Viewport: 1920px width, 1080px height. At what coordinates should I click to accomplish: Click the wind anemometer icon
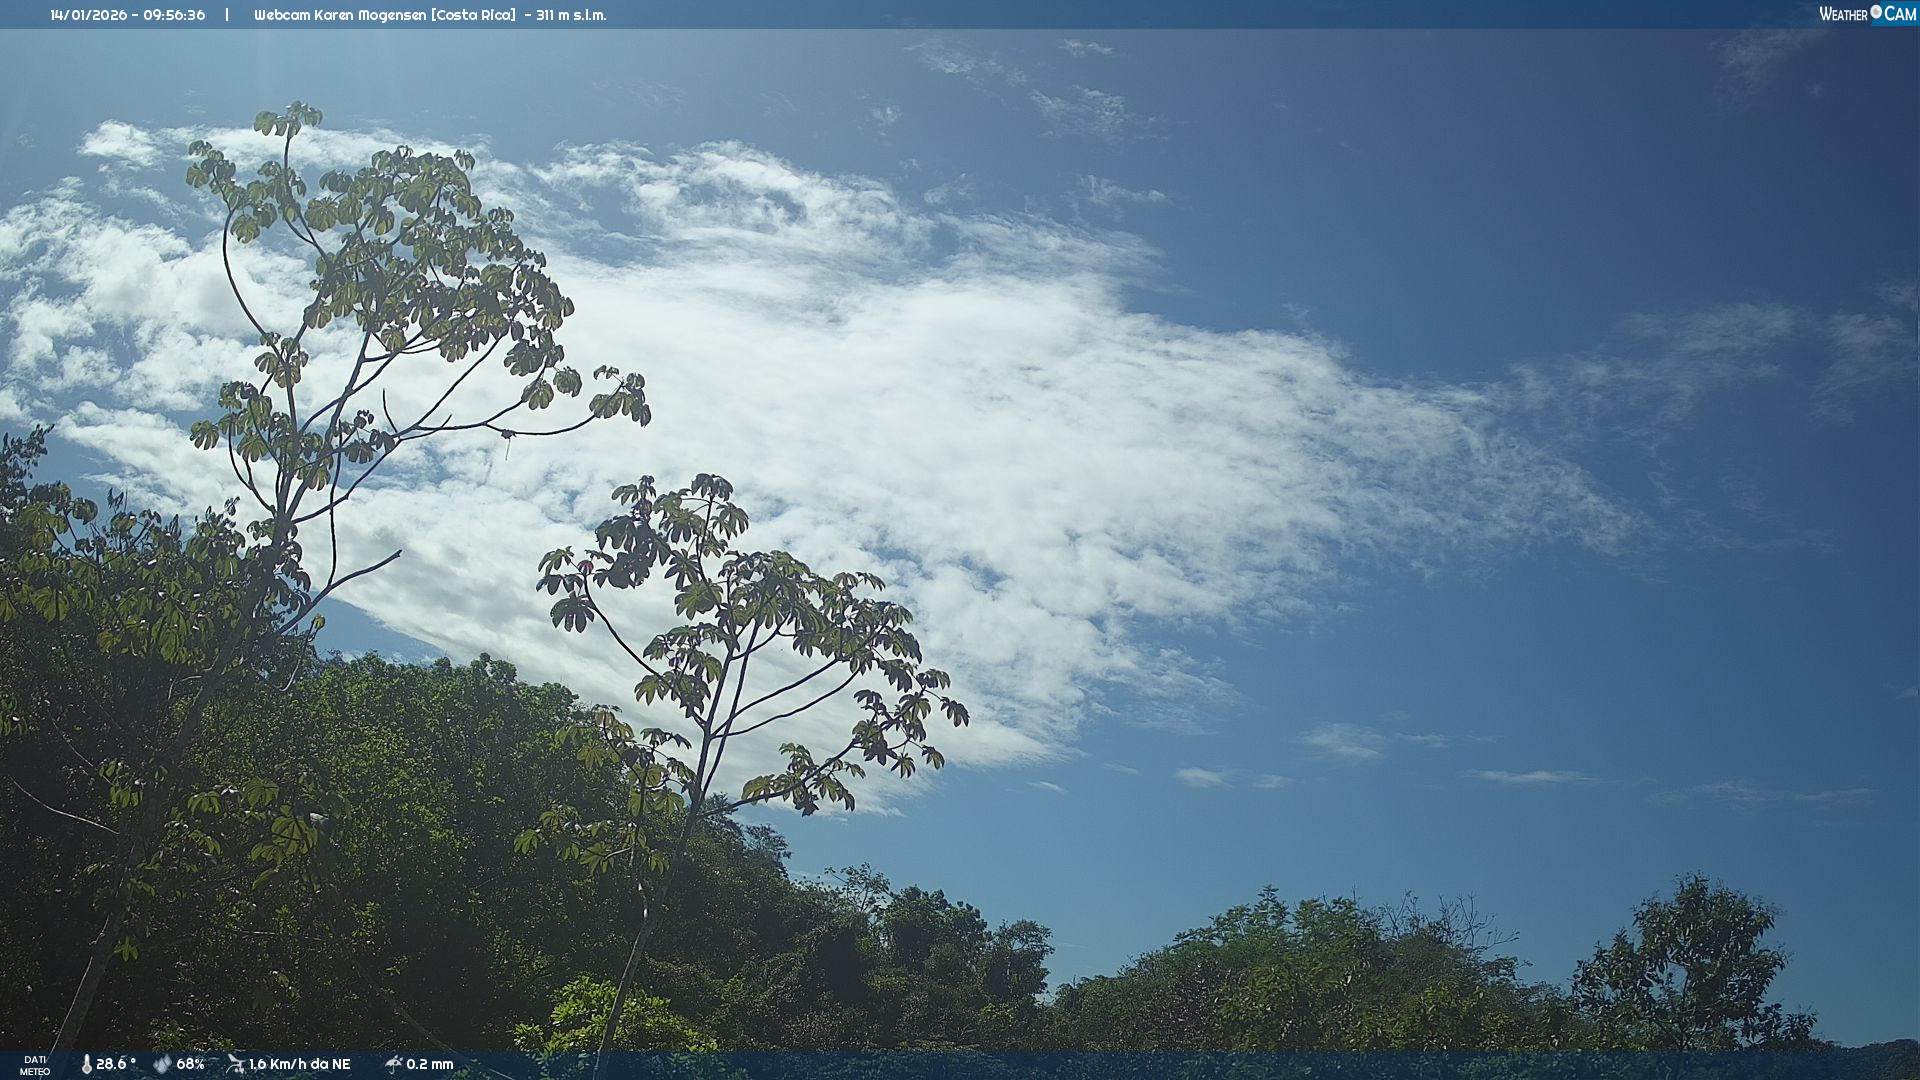[x=235, y=1064]
